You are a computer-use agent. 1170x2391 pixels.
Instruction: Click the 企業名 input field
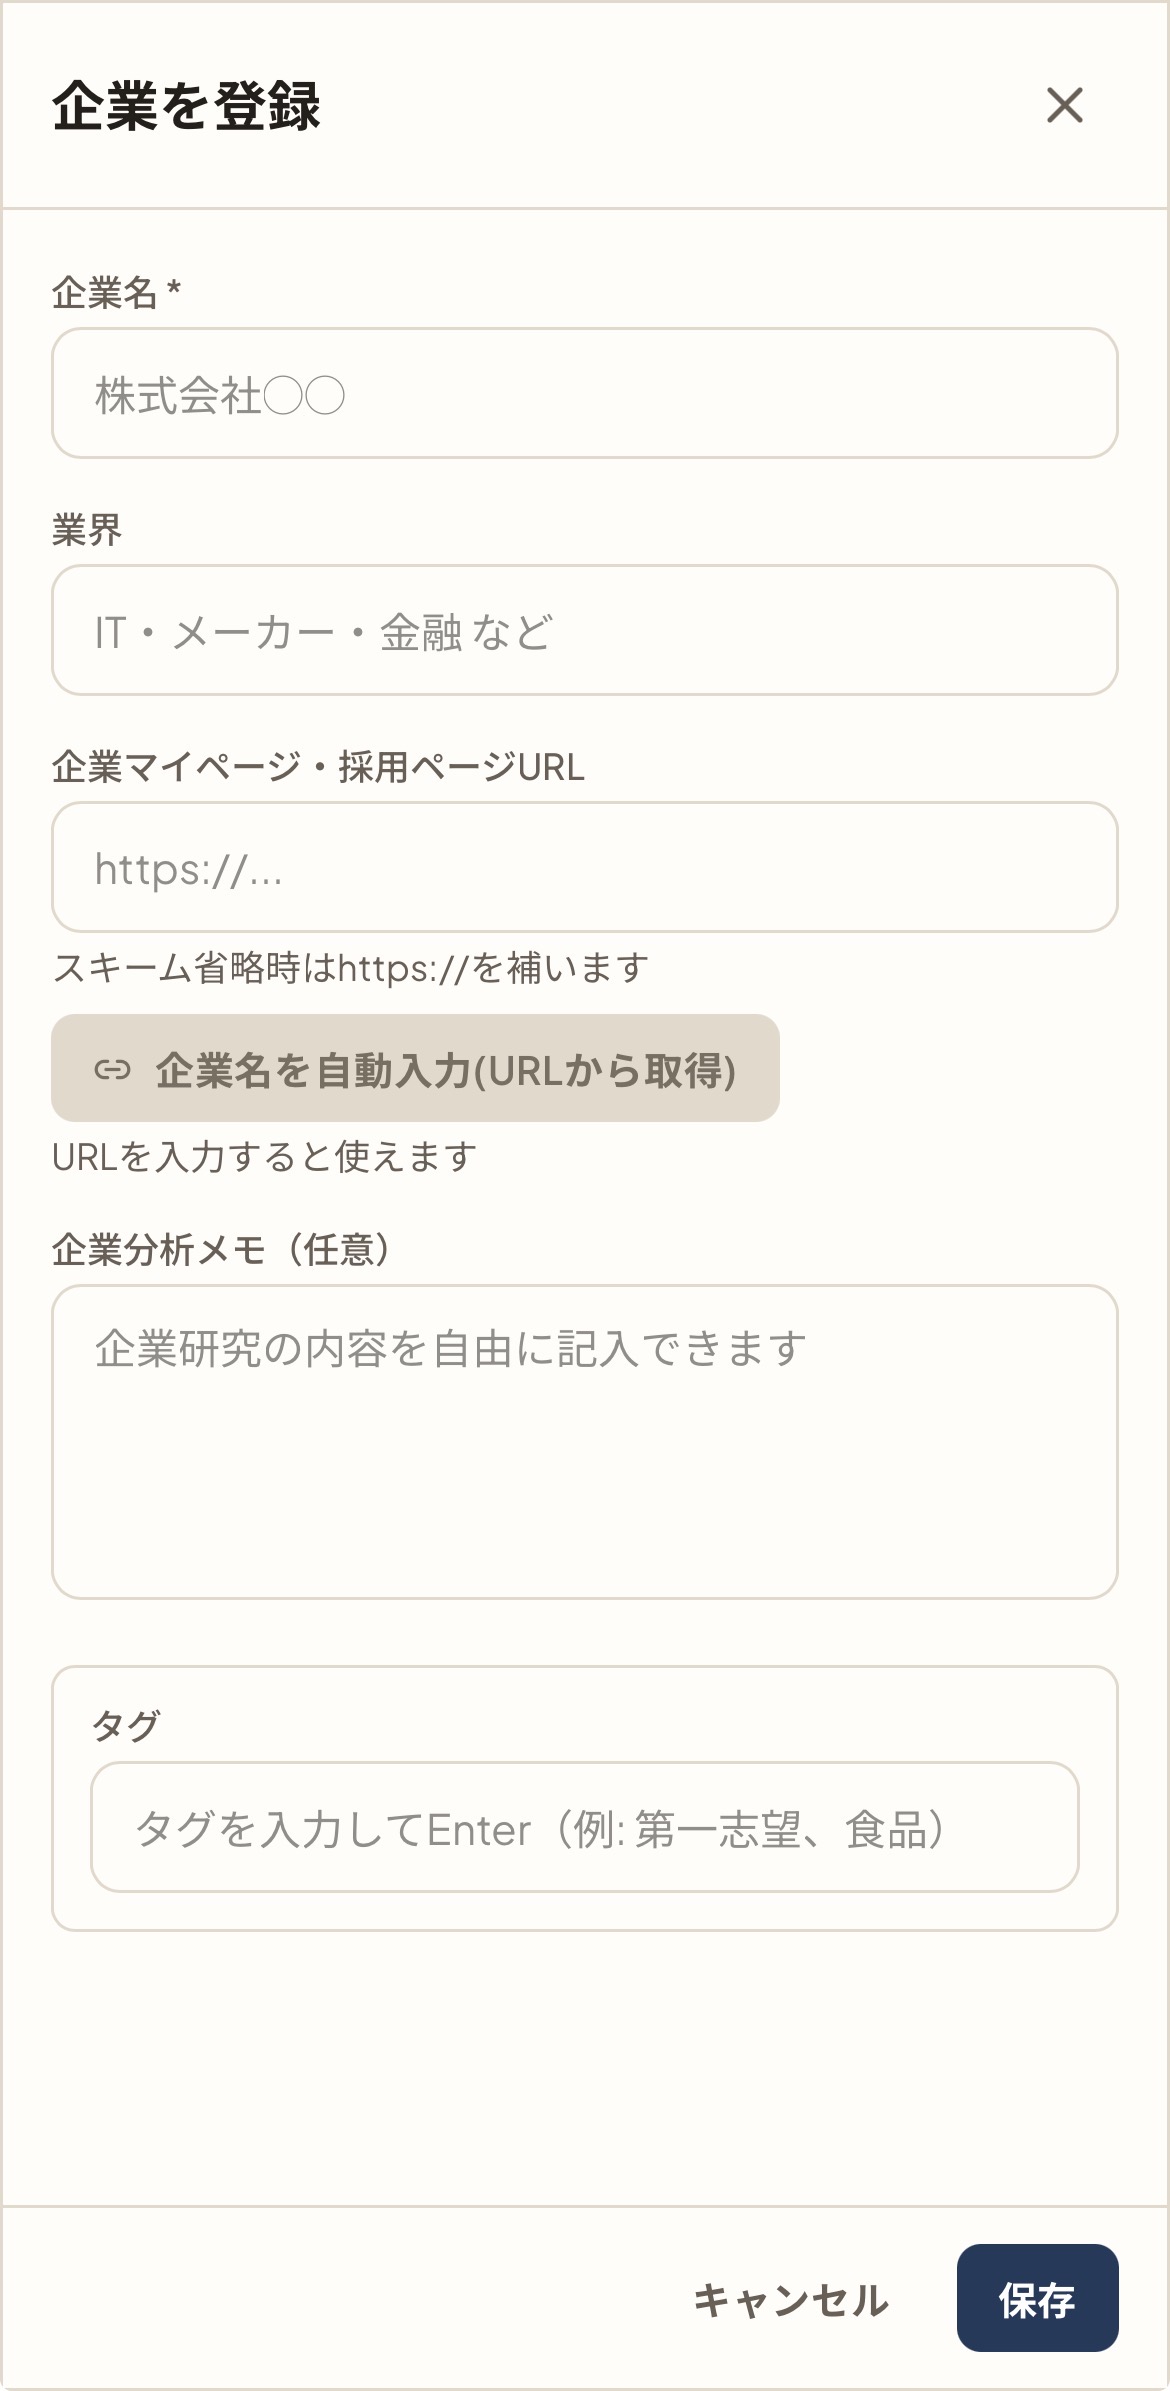tap(585, 393)
